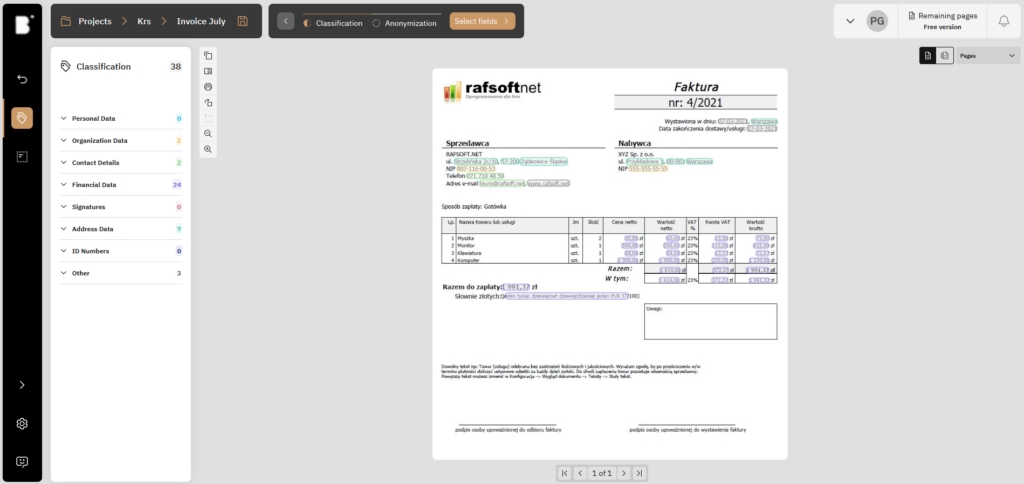Expand the Personal Data category

pos(64,119)
